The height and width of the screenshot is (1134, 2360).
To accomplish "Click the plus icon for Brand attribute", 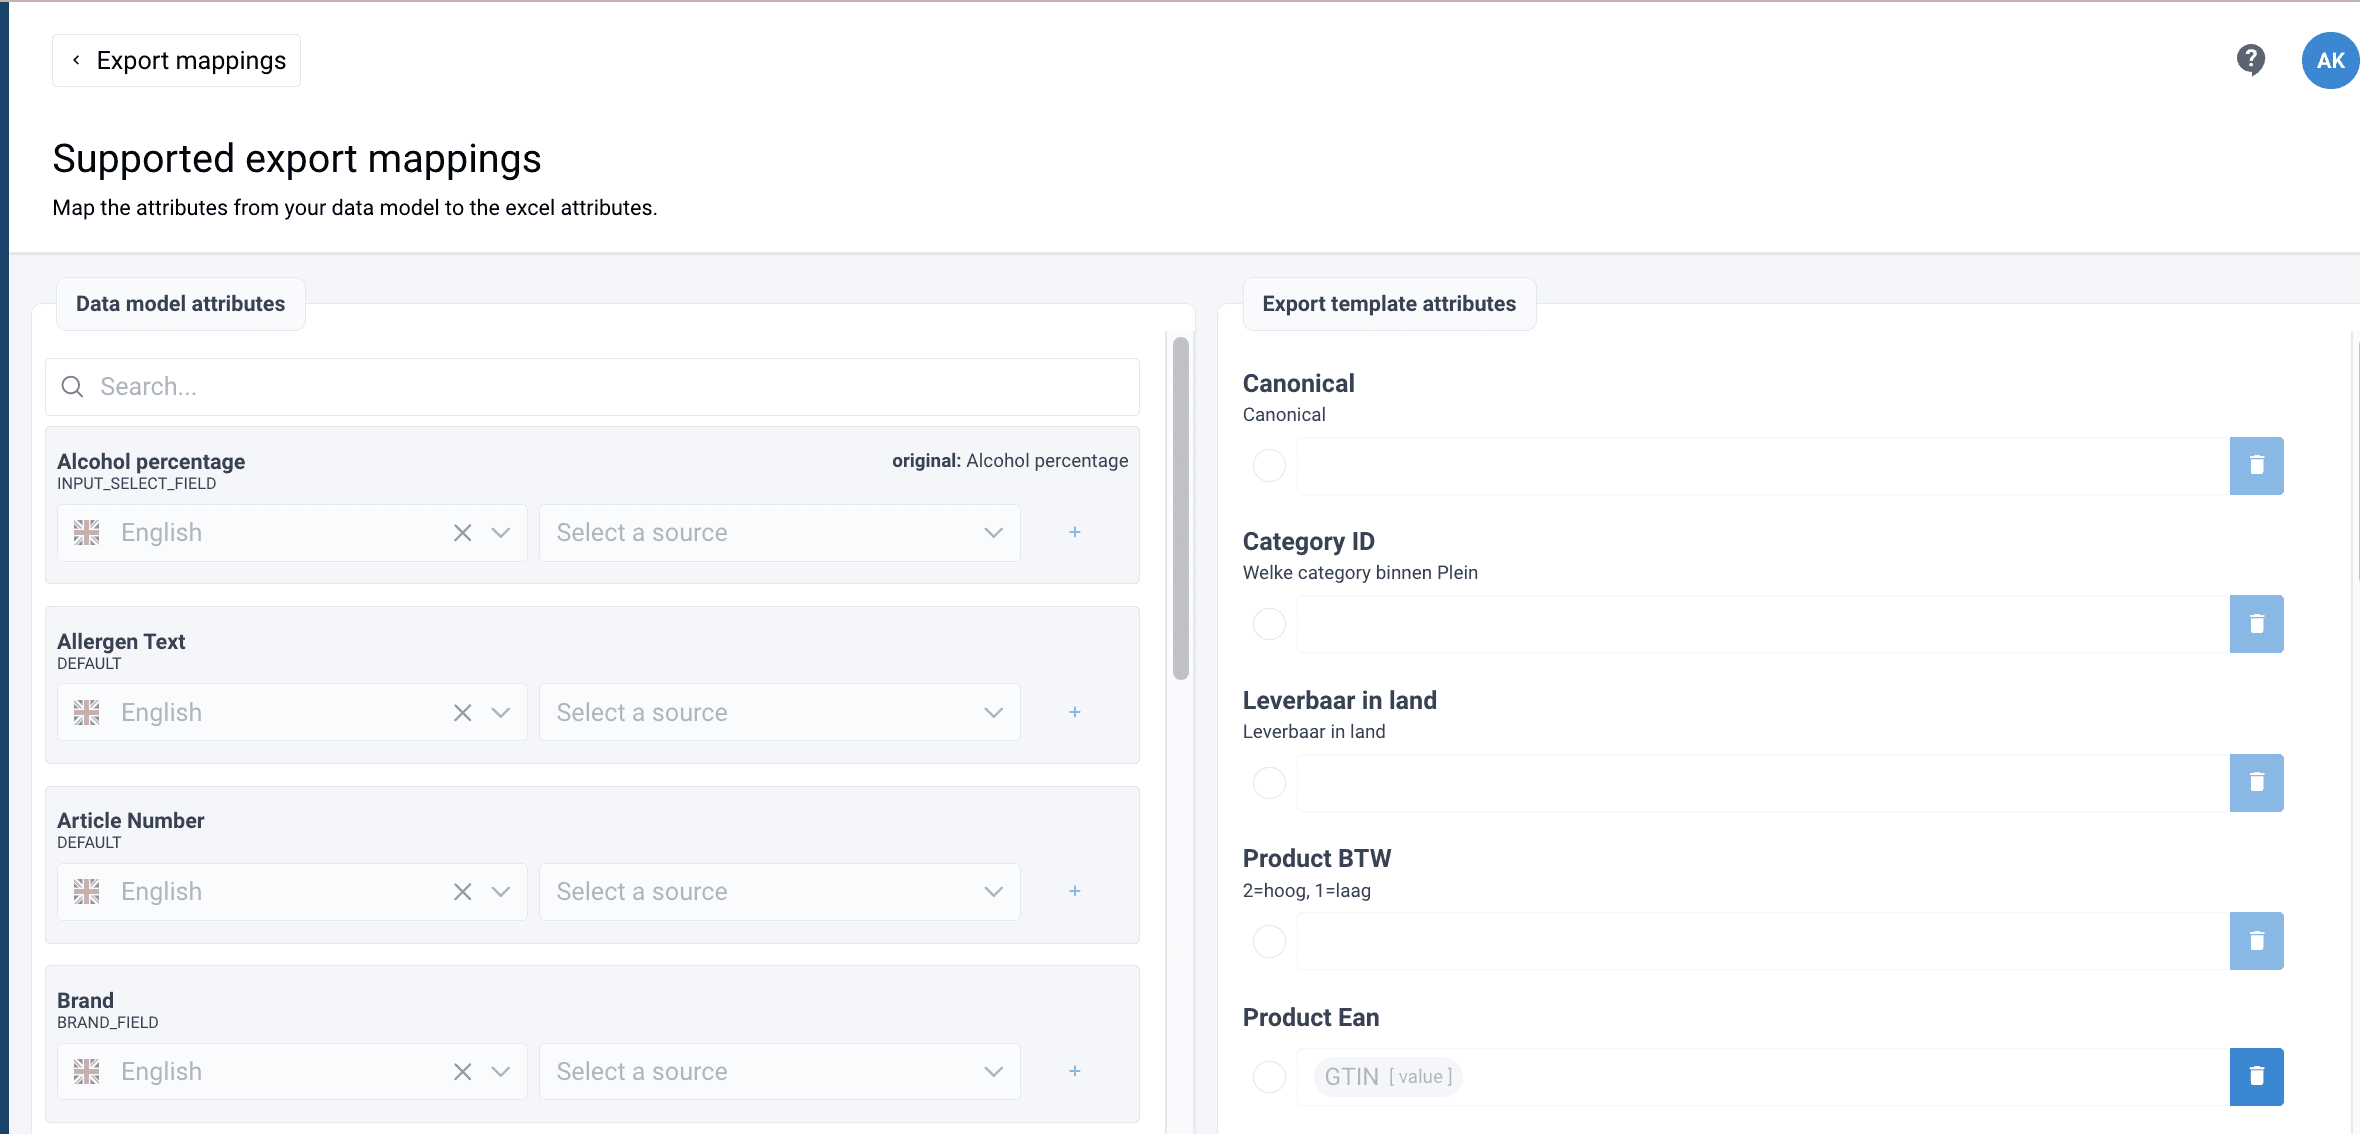I will coord(1074,1071).
